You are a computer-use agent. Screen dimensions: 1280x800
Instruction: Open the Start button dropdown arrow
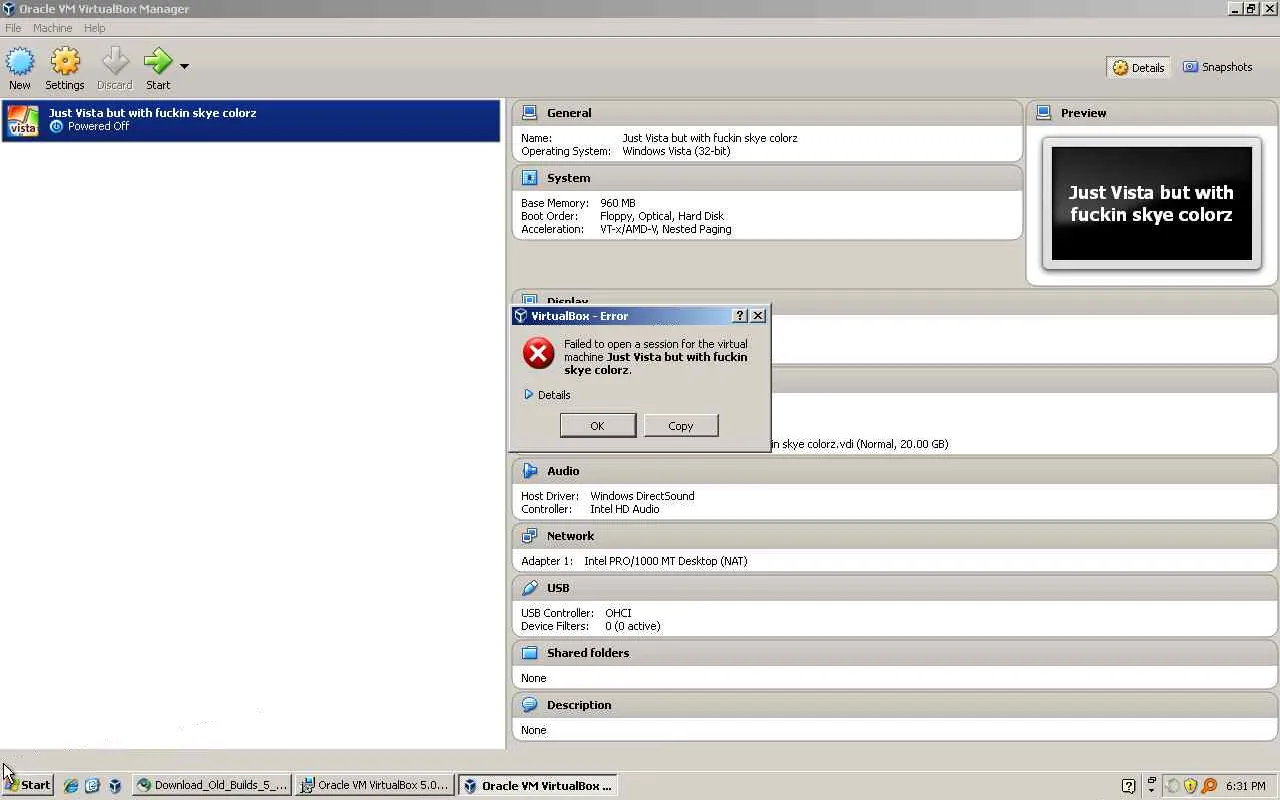tap(184, 66)
